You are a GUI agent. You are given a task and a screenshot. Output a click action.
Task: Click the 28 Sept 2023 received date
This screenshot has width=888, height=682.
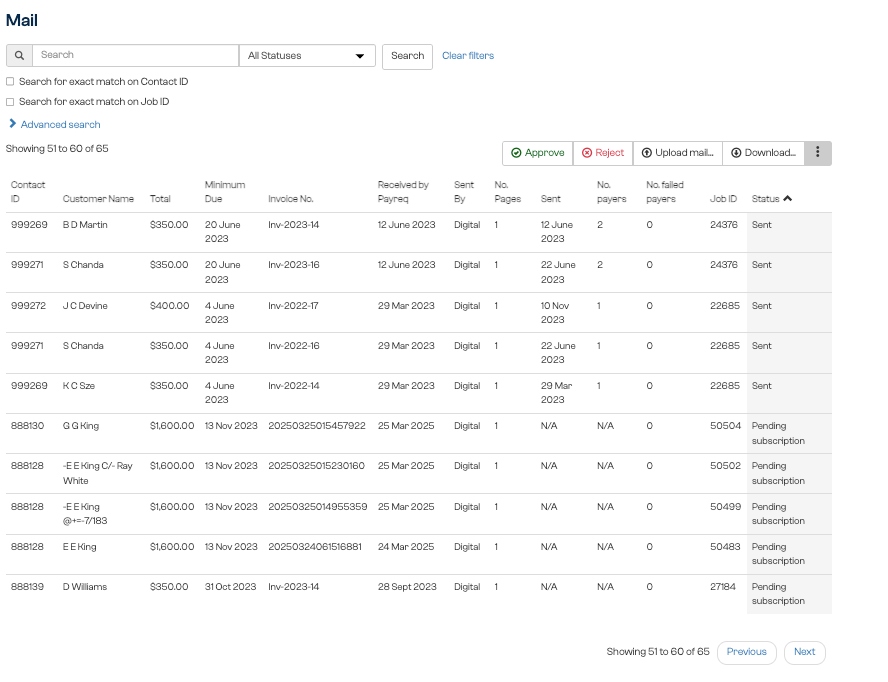pos(407,587)
